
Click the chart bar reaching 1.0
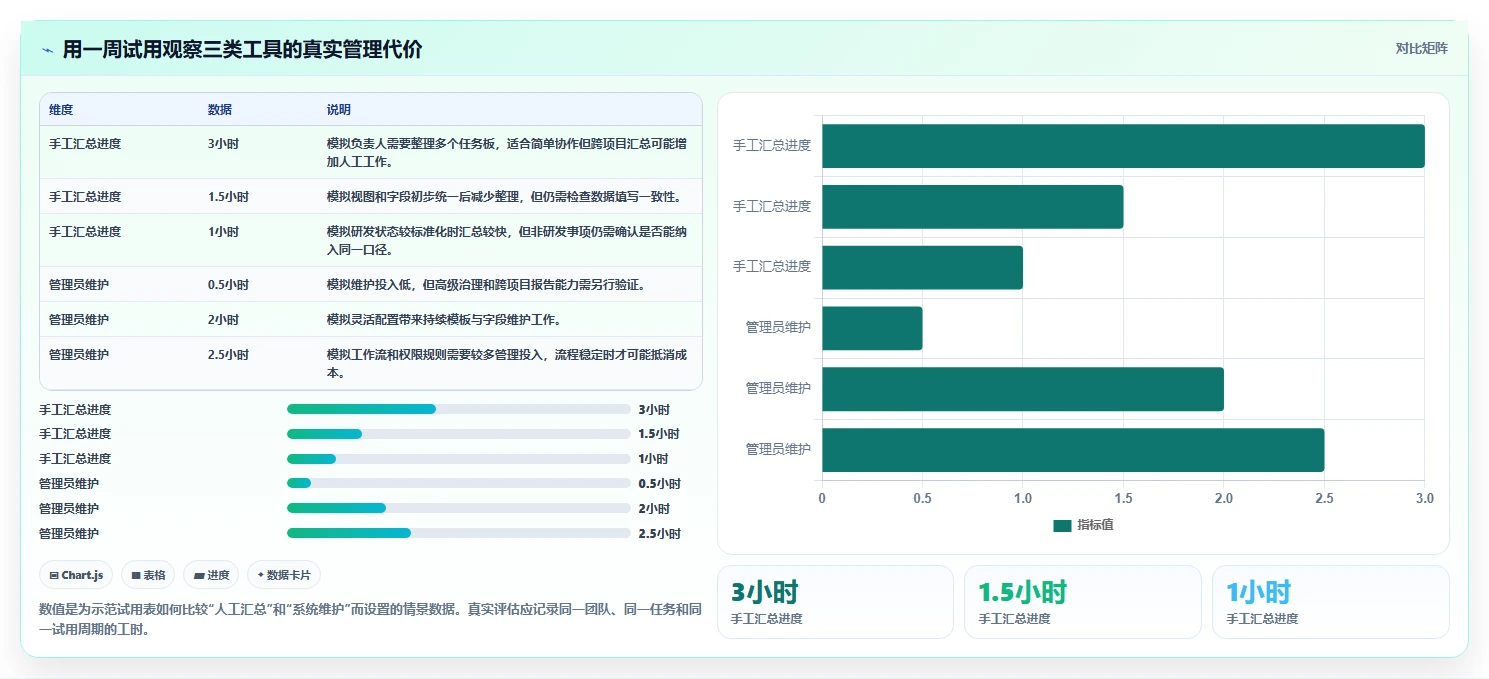(x=922, y=268)
